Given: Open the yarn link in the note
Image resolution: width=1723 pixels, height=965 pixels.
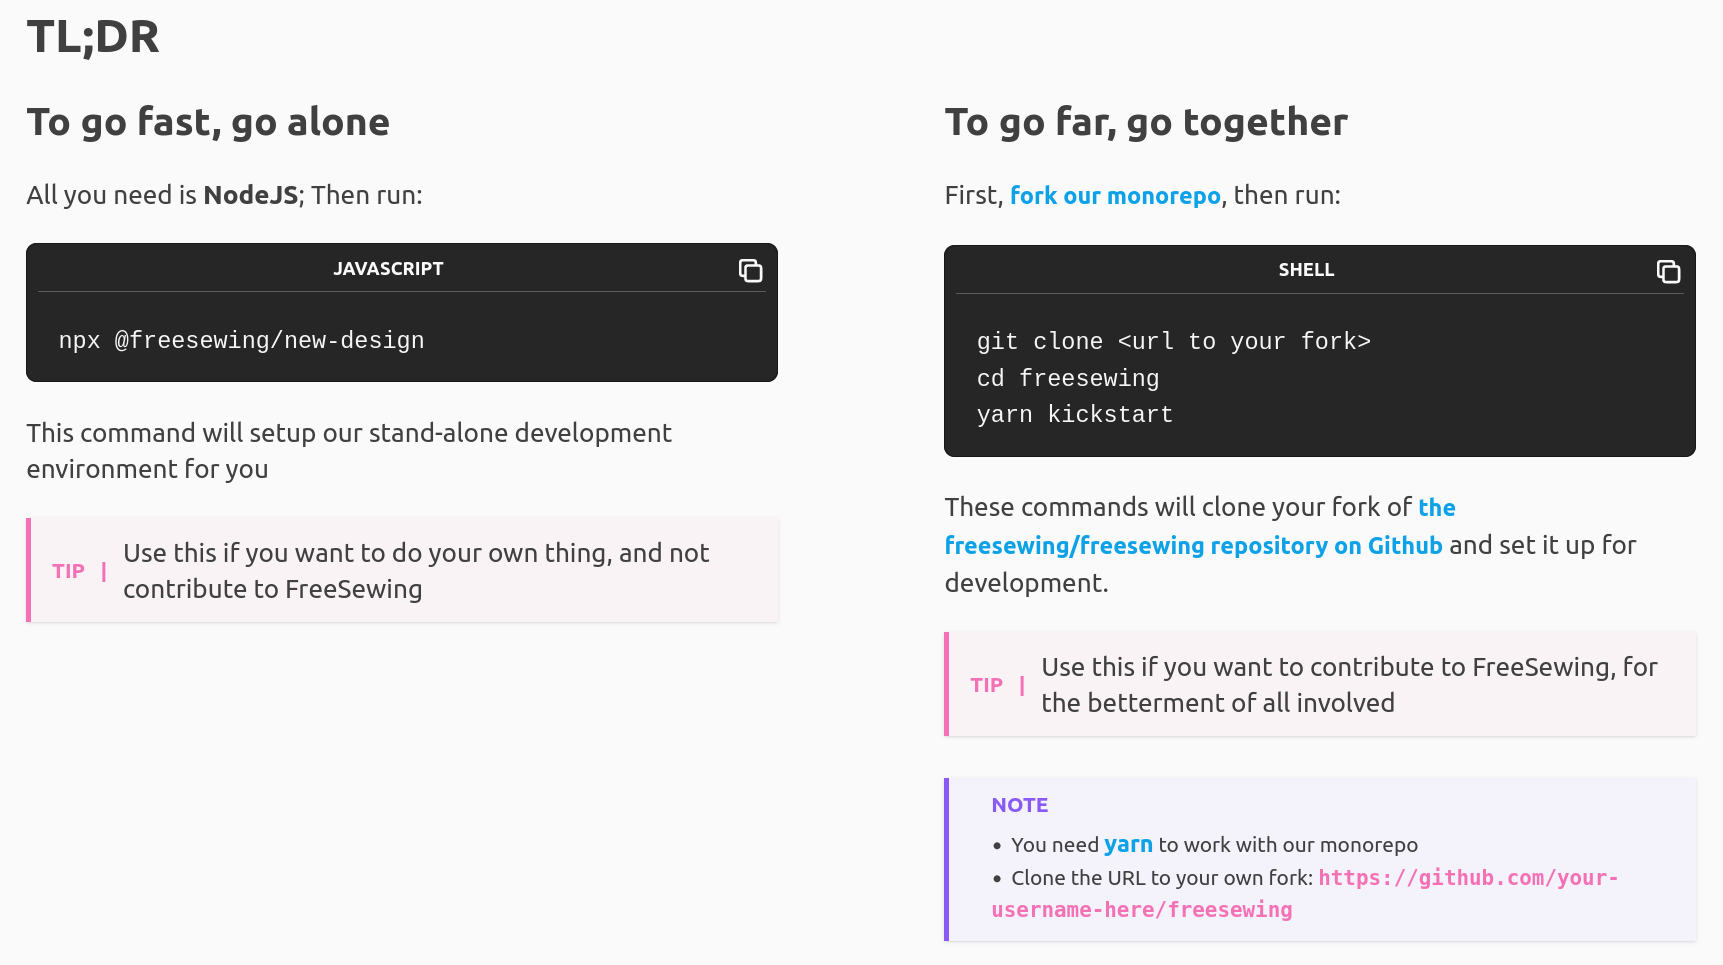Looking at the screenshot, I should 1128,844.
